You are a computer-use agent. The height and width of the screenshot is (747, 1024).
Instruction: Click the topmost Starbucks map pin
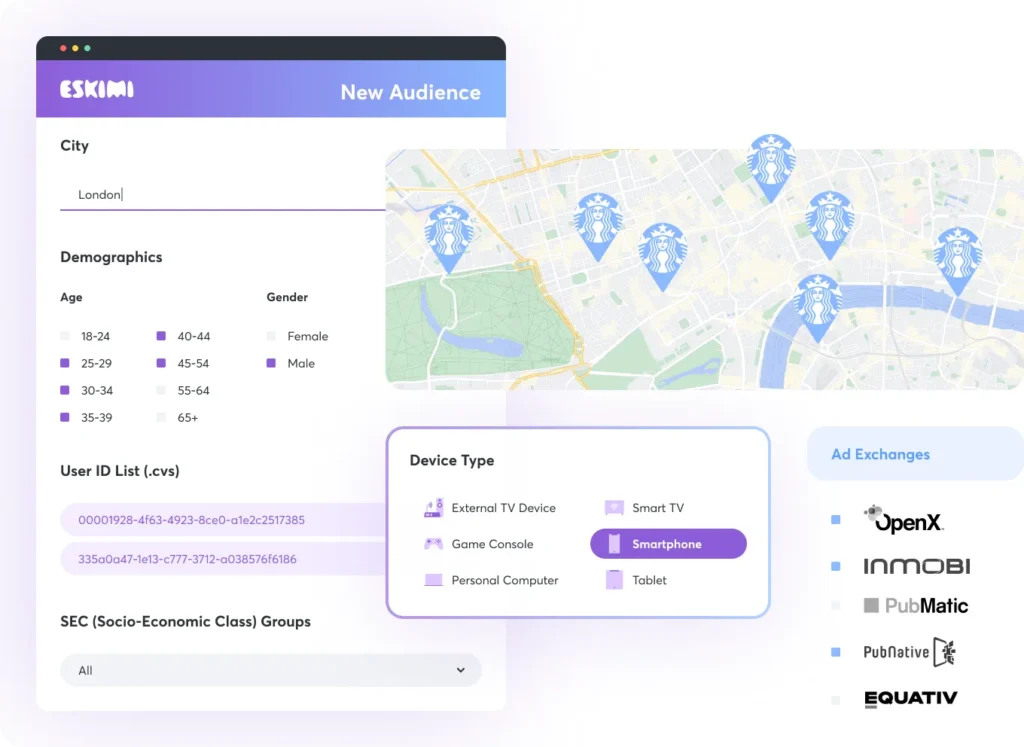coord(771,167)
